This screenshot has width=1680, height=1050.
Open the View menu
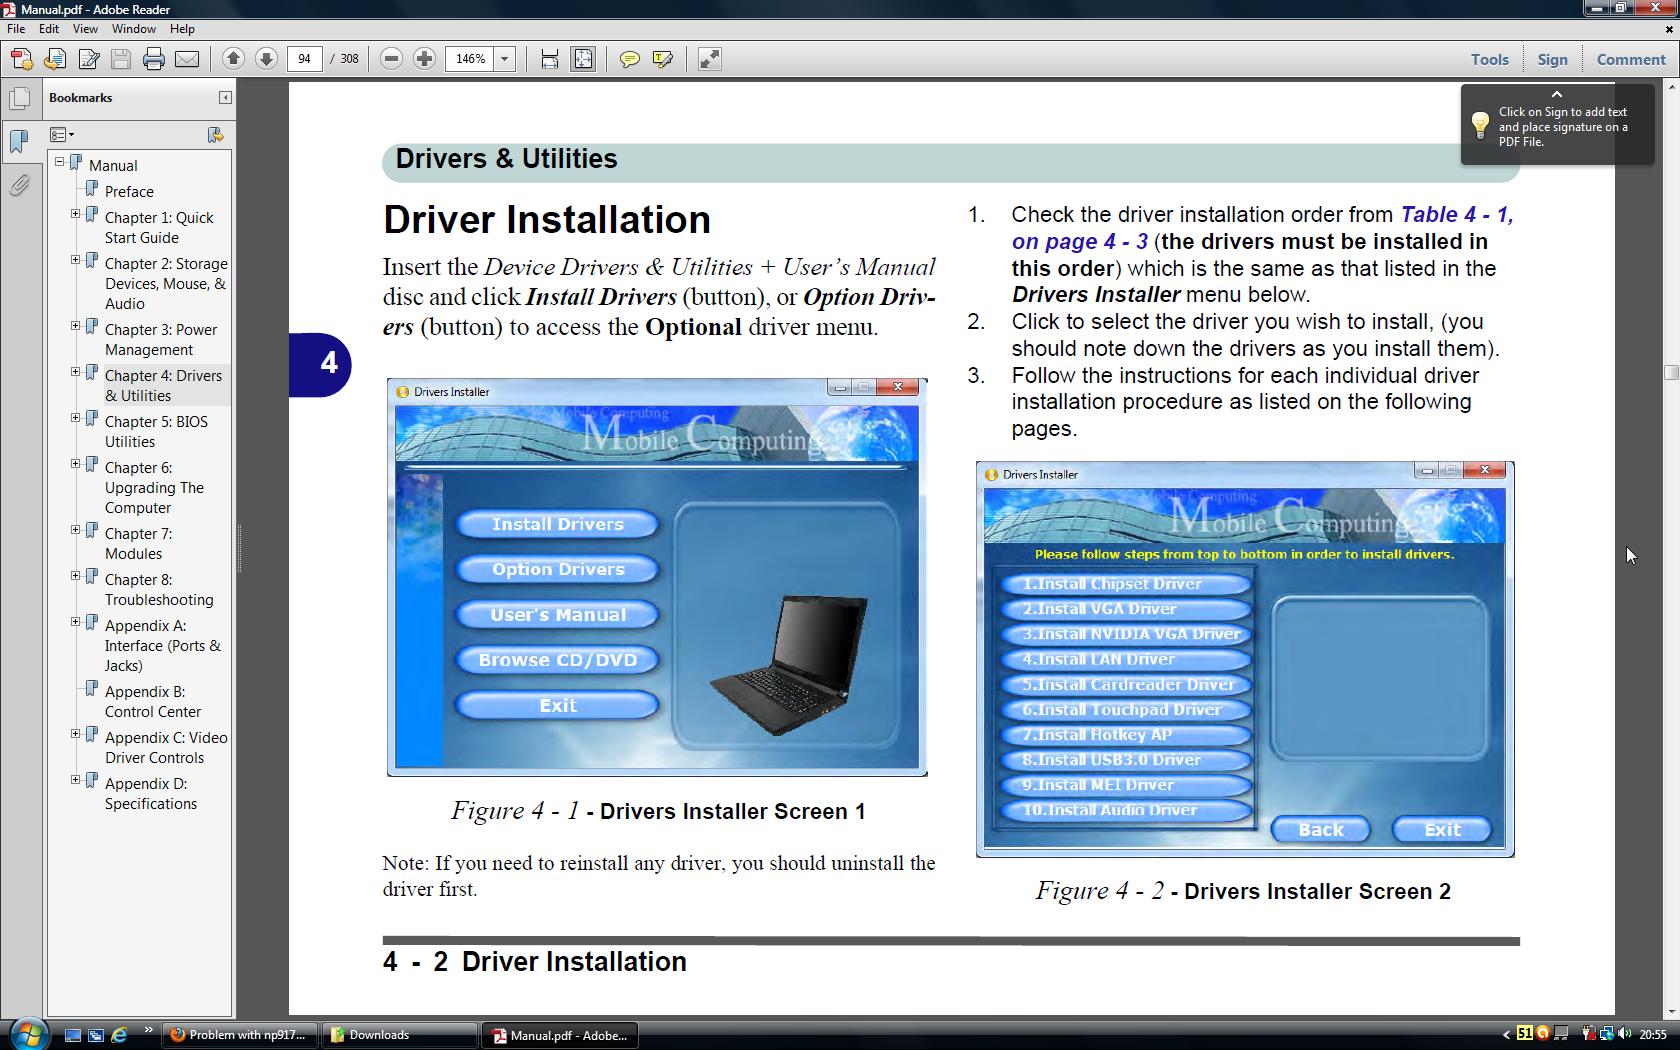[x=85, y=29]
